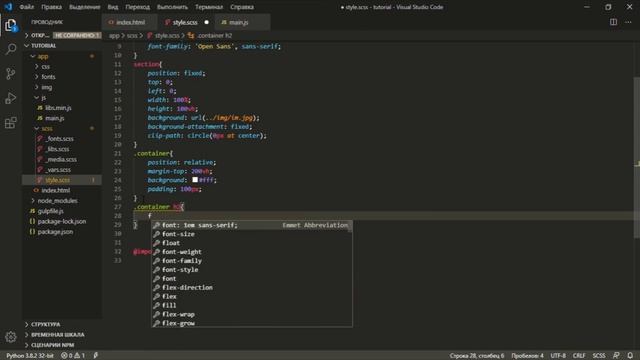Select float autocomplete suggestion
The image size is (640, 360).
point(252,243)
